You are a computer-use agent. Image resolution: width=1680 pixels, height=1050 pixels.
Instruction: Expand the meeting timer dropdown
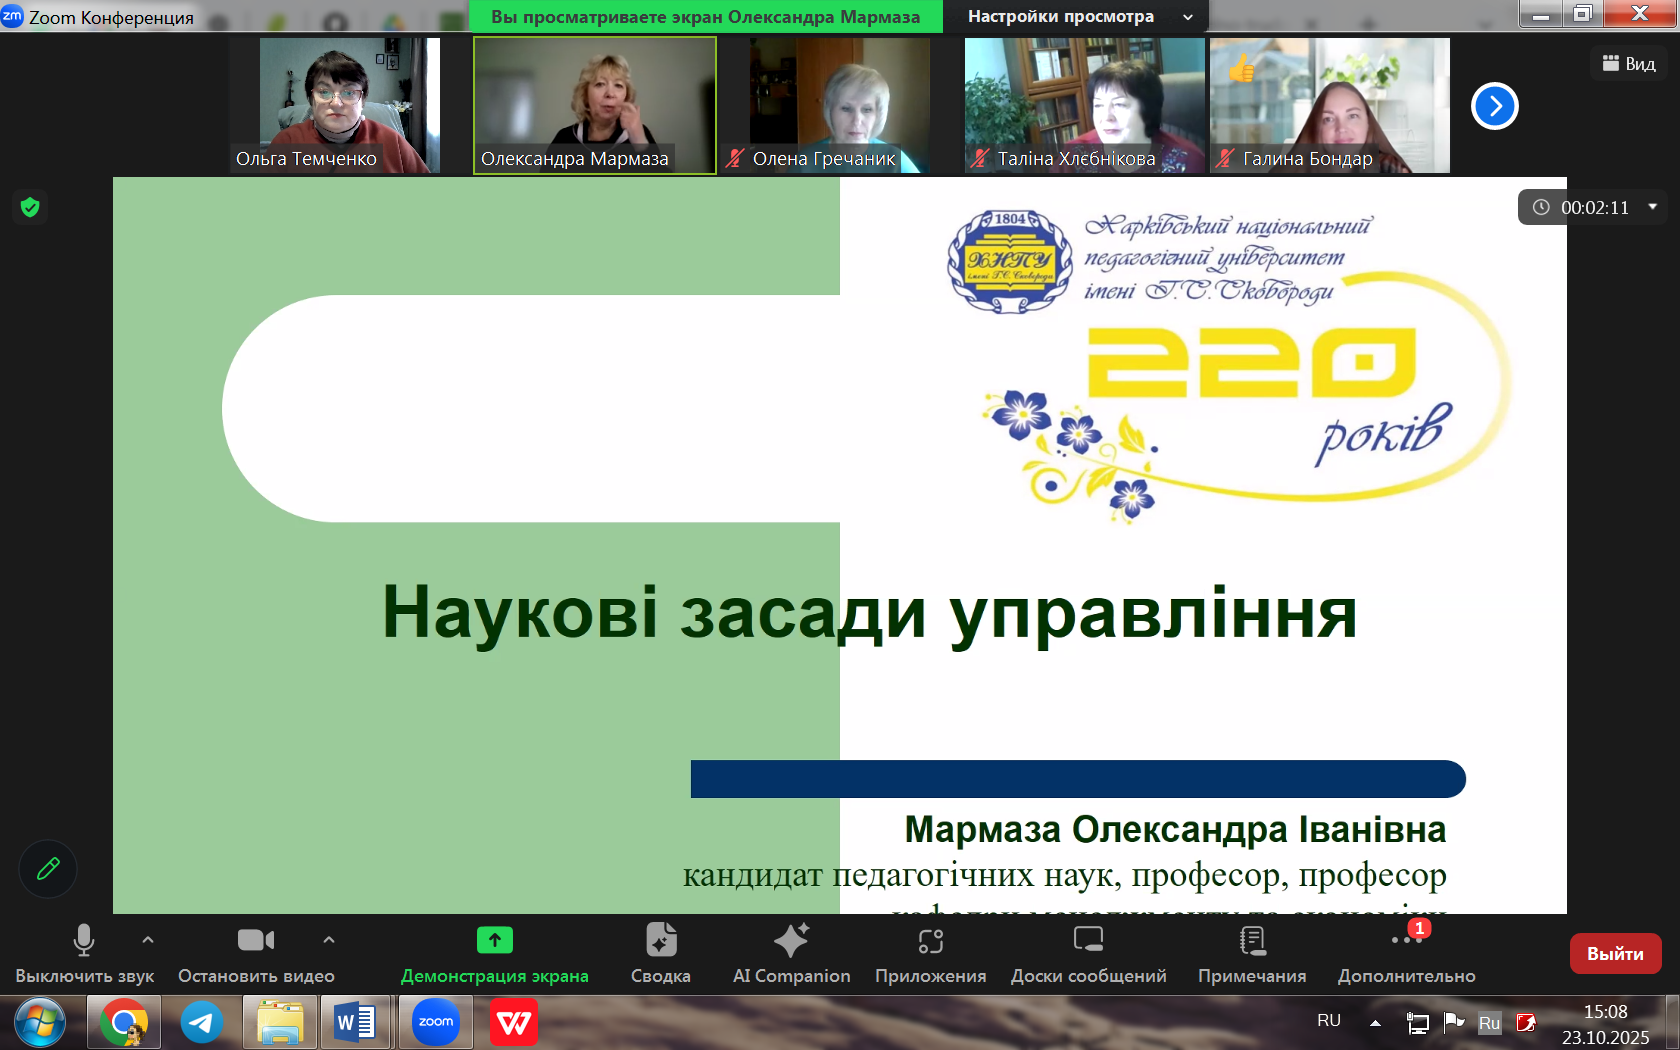[x=1653, y=207]
